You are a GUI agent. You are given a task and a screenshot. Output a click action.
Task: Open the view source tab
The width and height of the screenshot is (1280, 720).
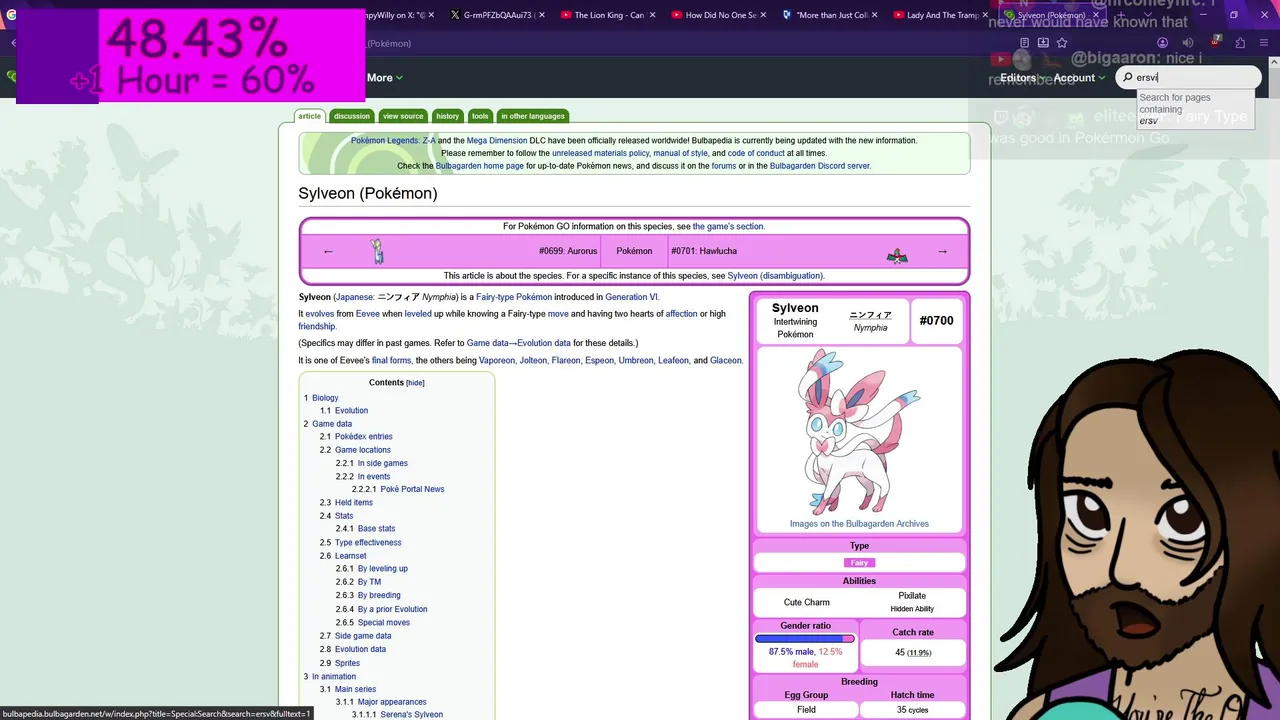pyautogui.click(x=403, y=116)
